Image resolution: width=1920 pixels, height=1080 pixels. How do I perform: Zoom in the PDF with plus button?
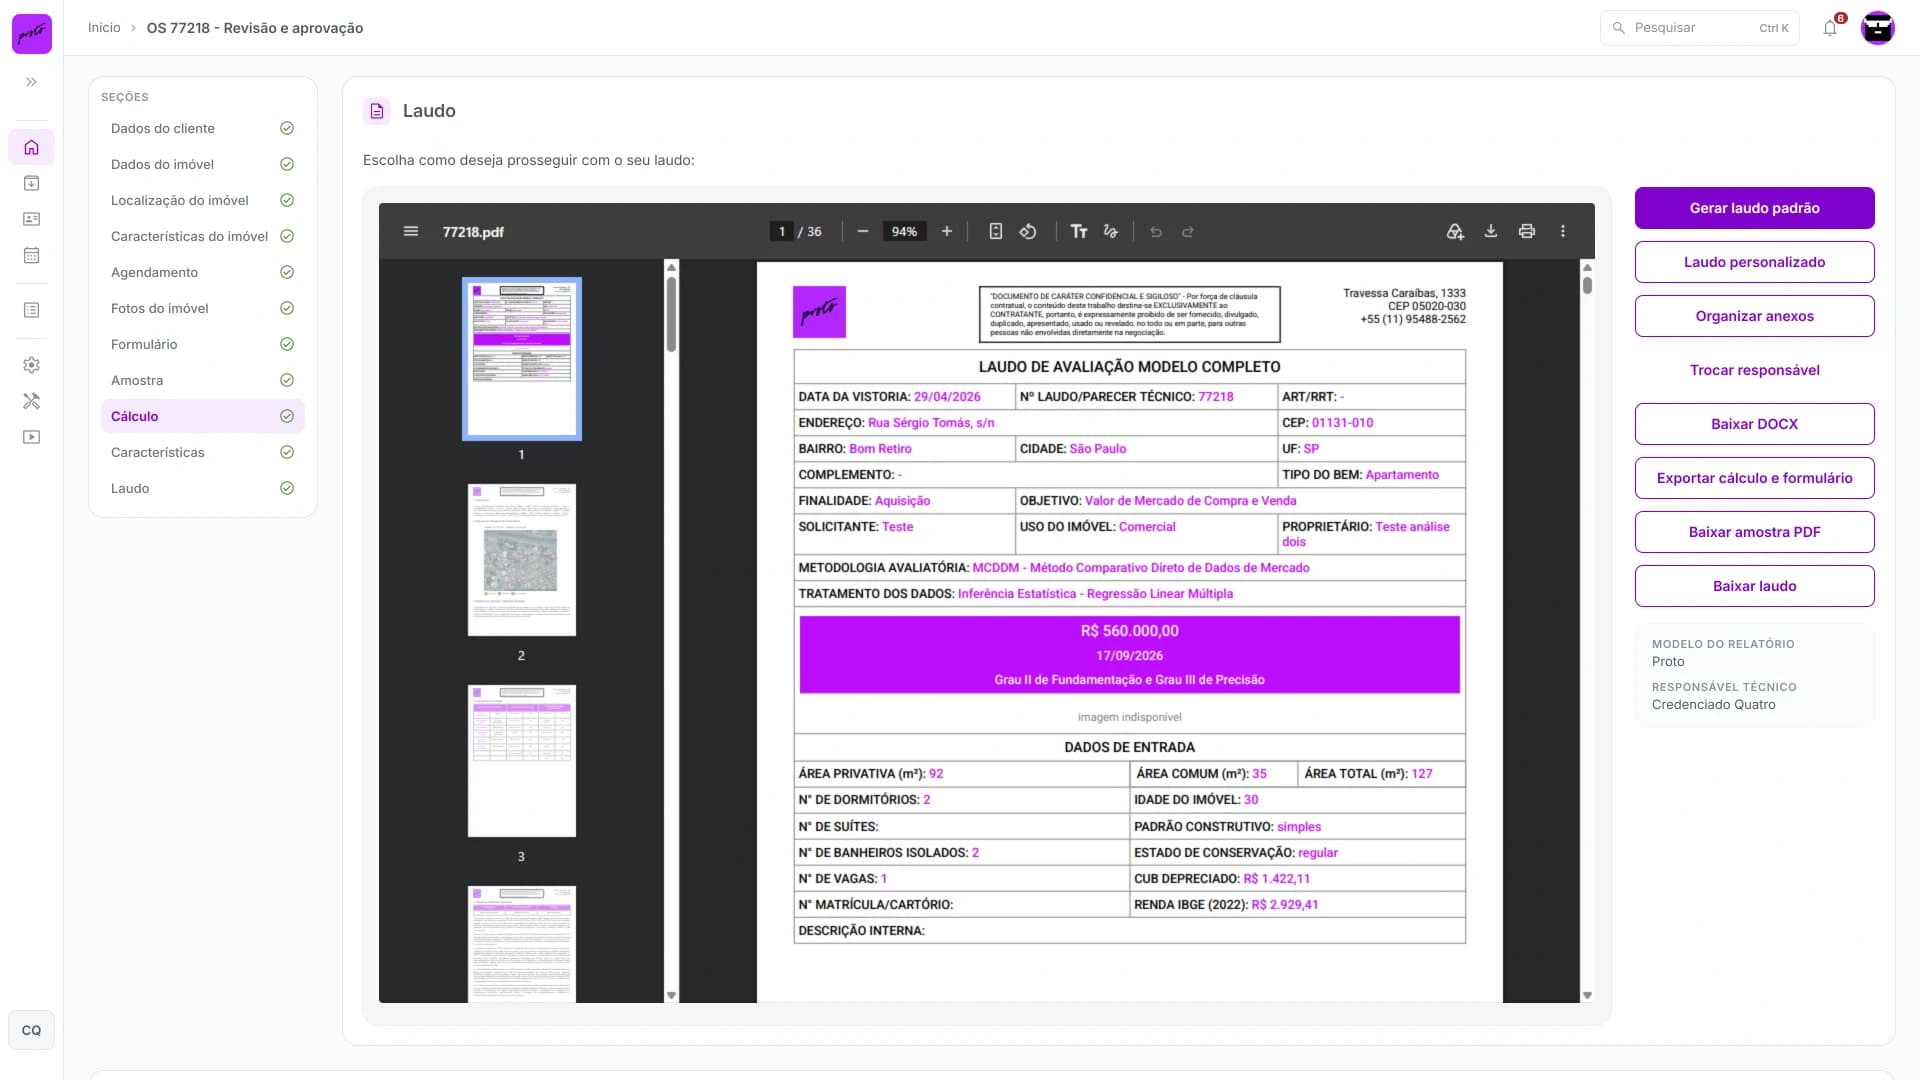click(947, 231)
